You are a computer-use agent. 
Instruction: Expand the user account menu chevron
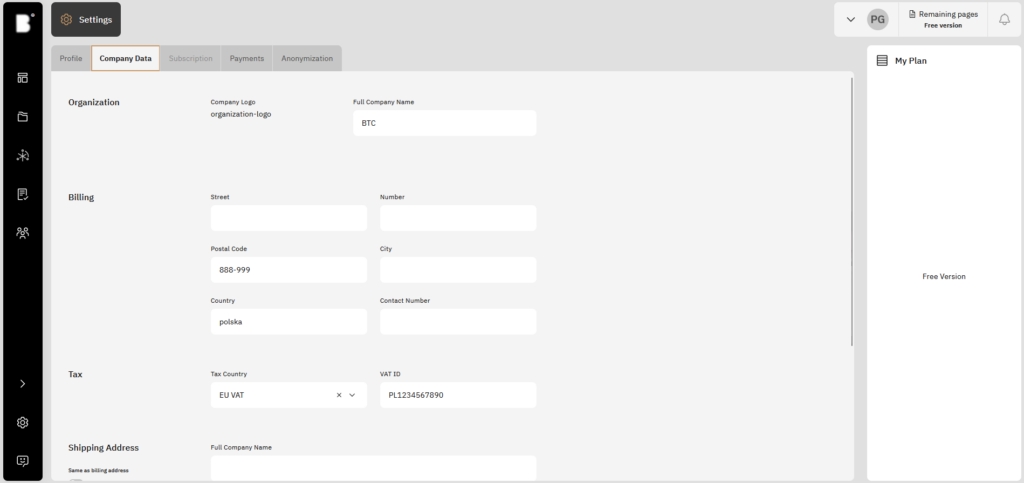pos(851,19)
